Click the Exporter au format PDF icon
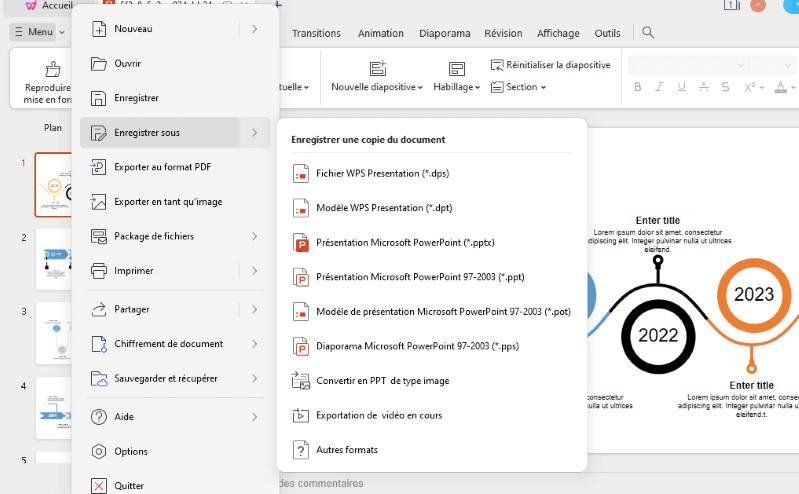Image resolution: width=799 pixels, height=494 pixels. (98, 167)
